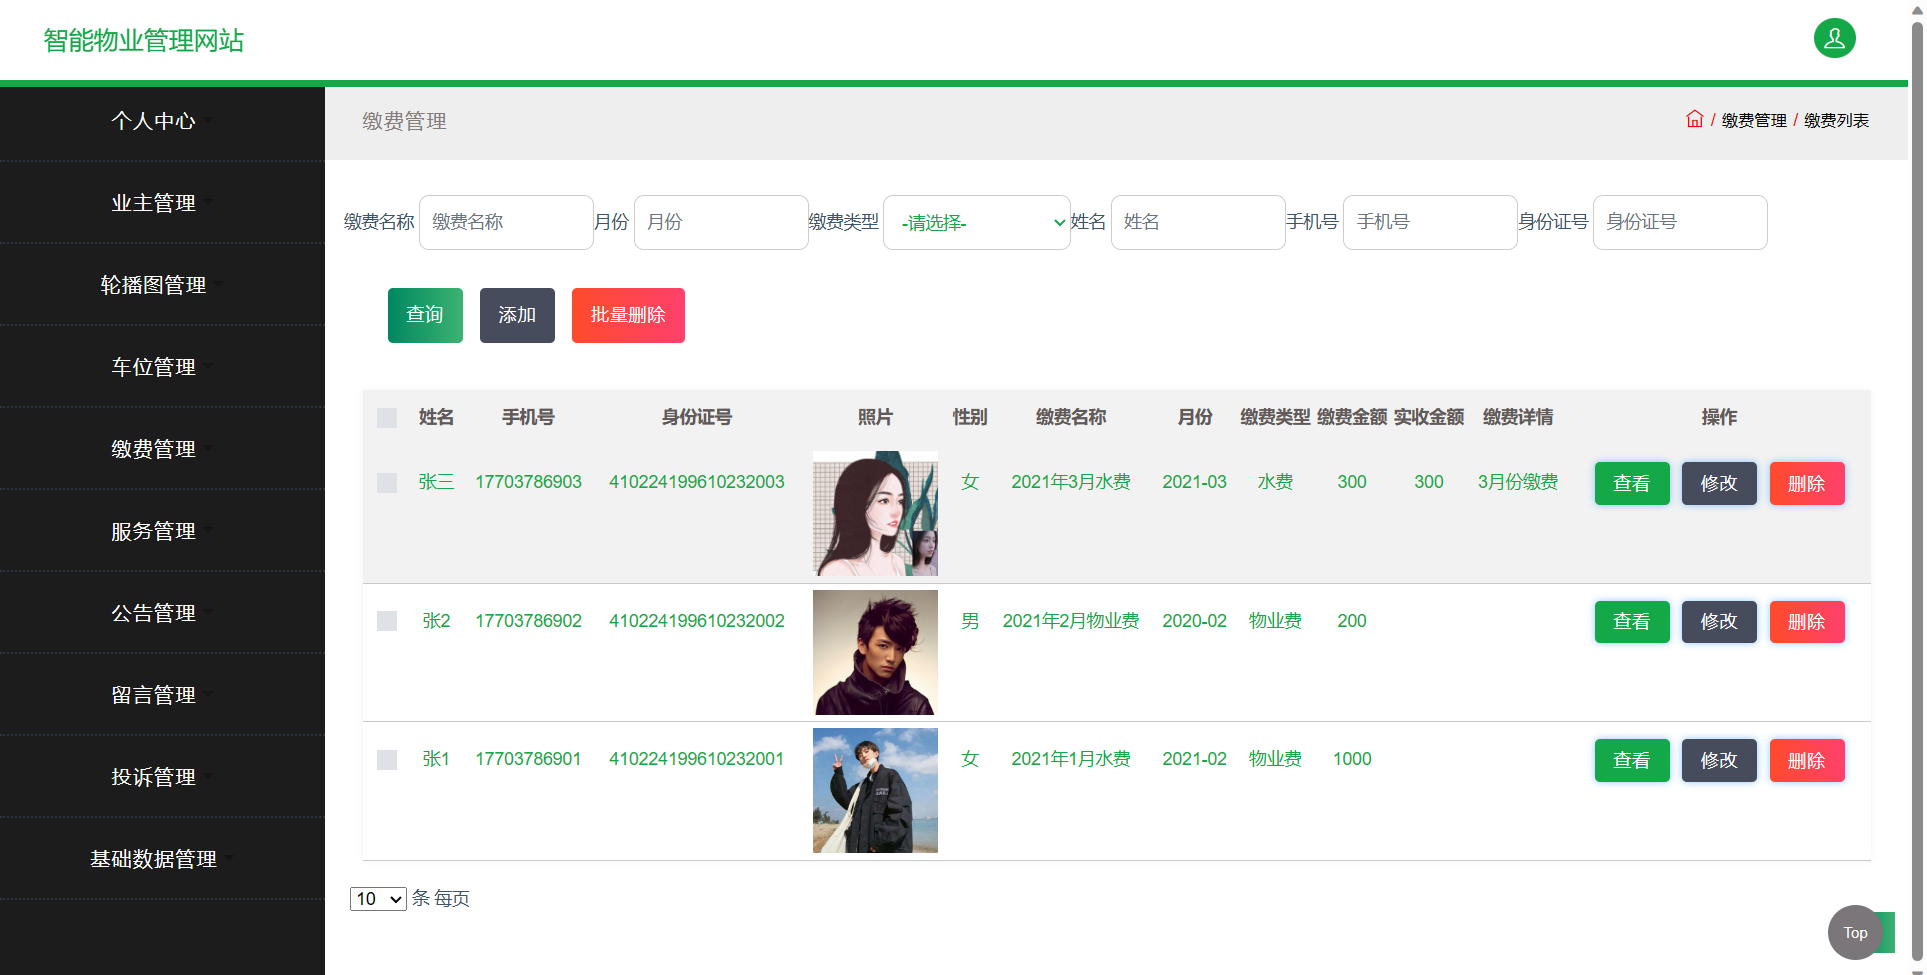Click the Top back-to-top button
The image size is (1927, 975).
pyautogui.click(x=1855, y=932)
